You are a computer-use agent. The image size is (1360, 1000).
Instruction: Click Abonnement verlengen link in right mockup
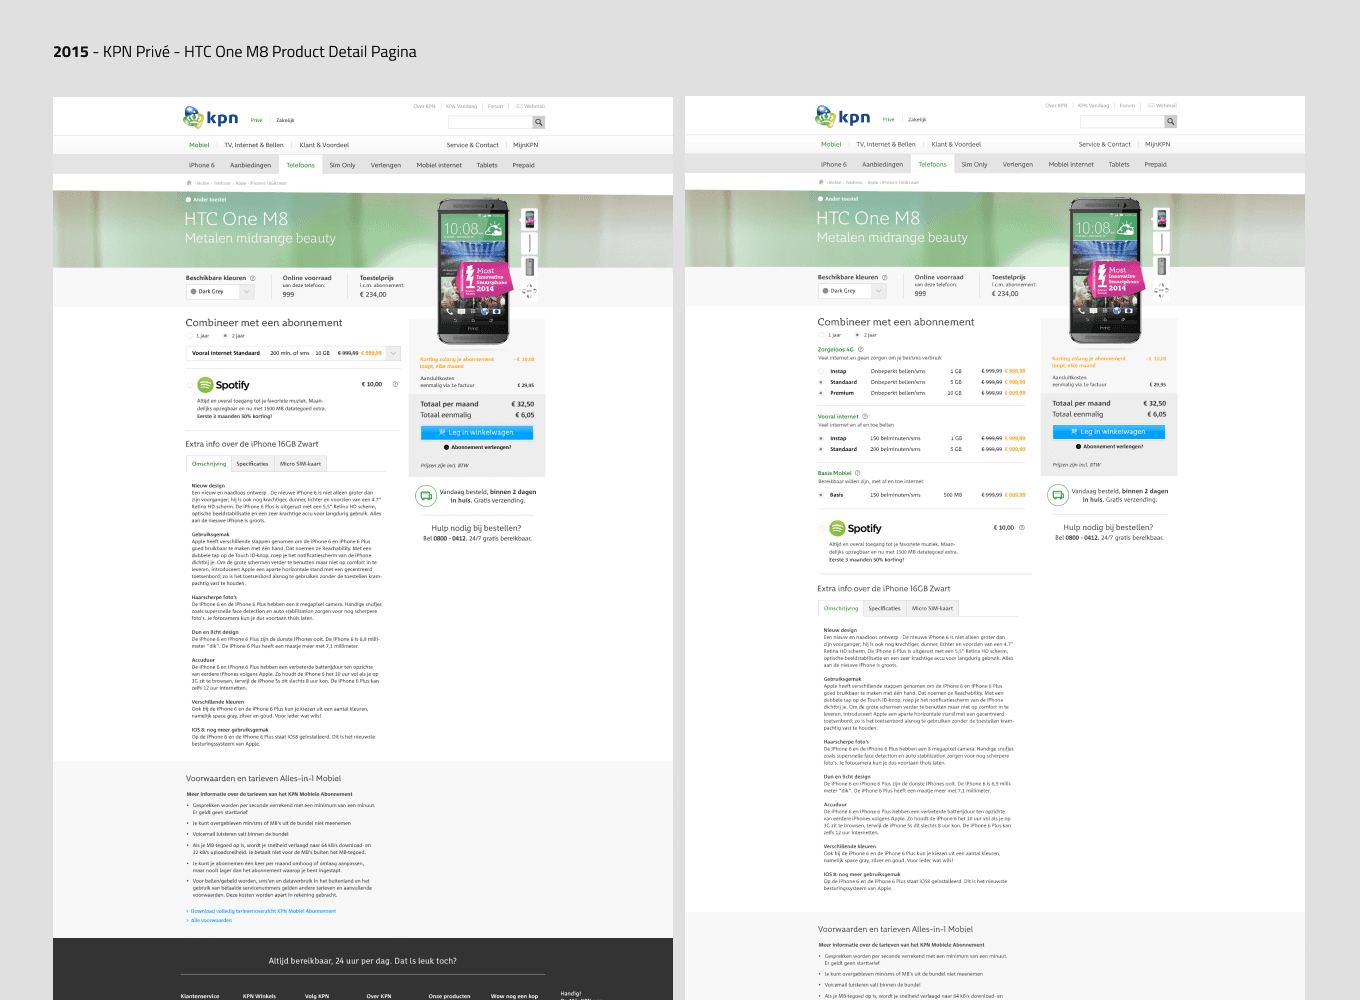1110,446
